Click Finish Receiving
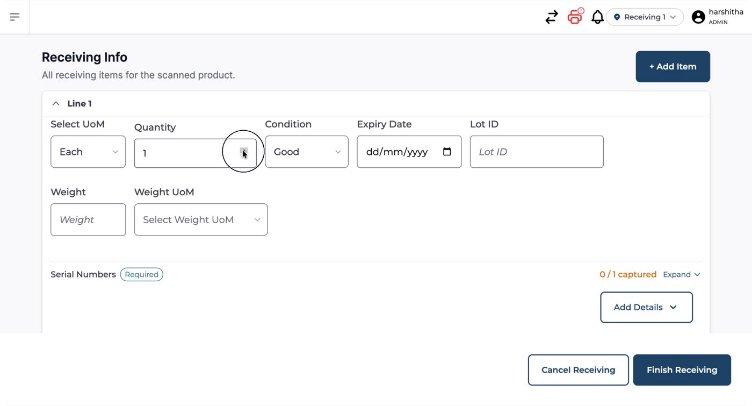Screen dimensions: 752x406 [682, 370]
